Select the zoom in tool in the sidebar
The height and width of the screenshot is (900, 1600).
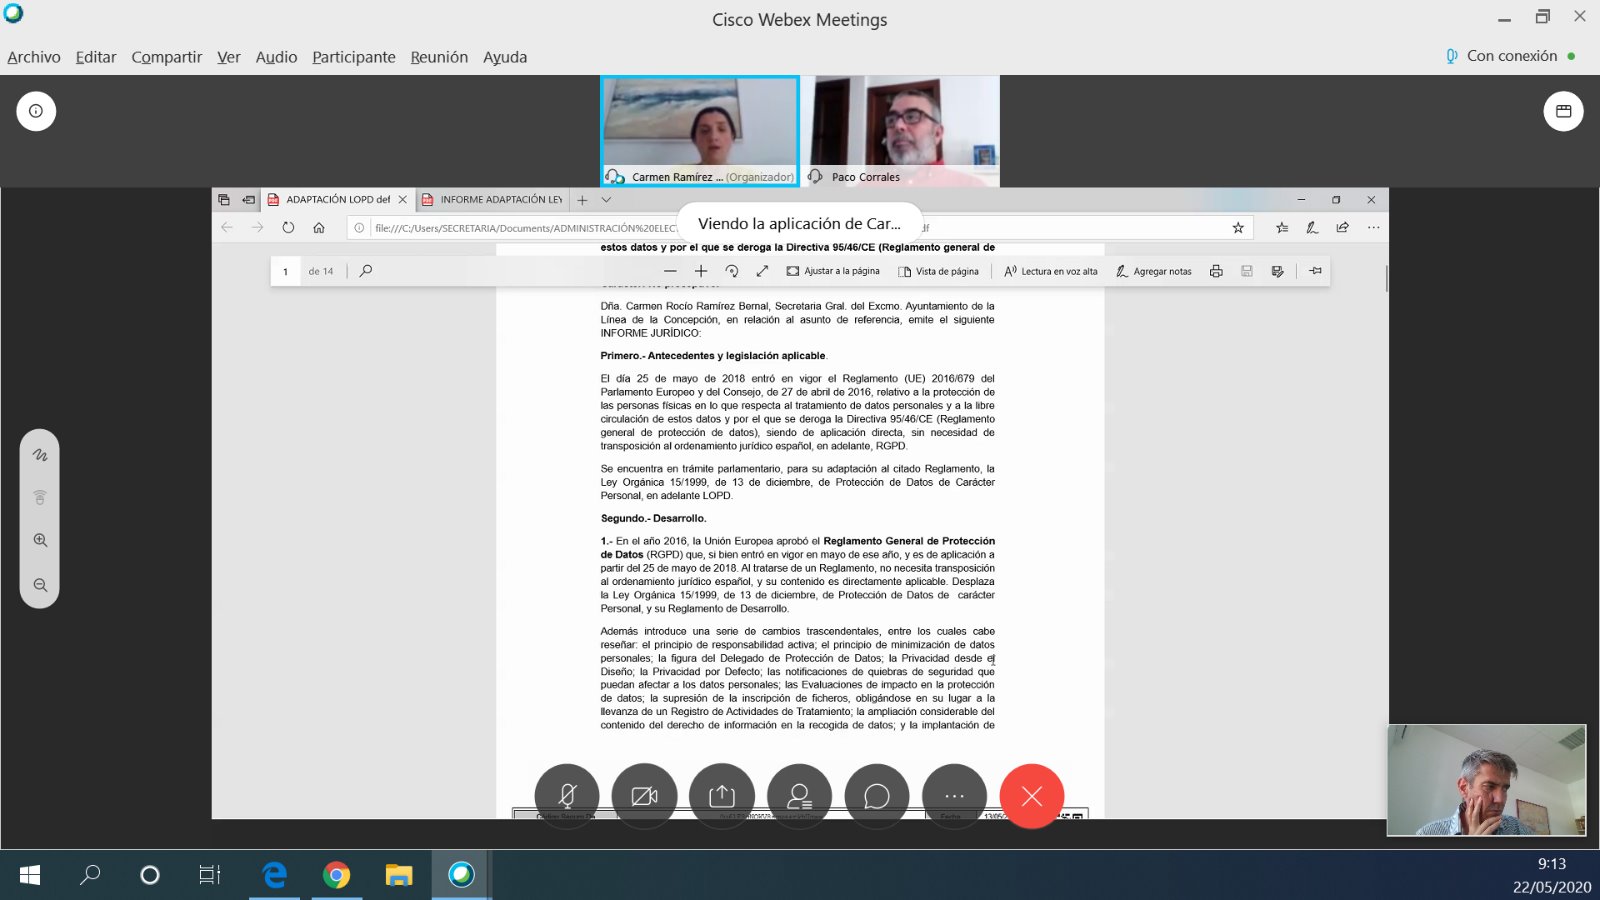[40, 540]
